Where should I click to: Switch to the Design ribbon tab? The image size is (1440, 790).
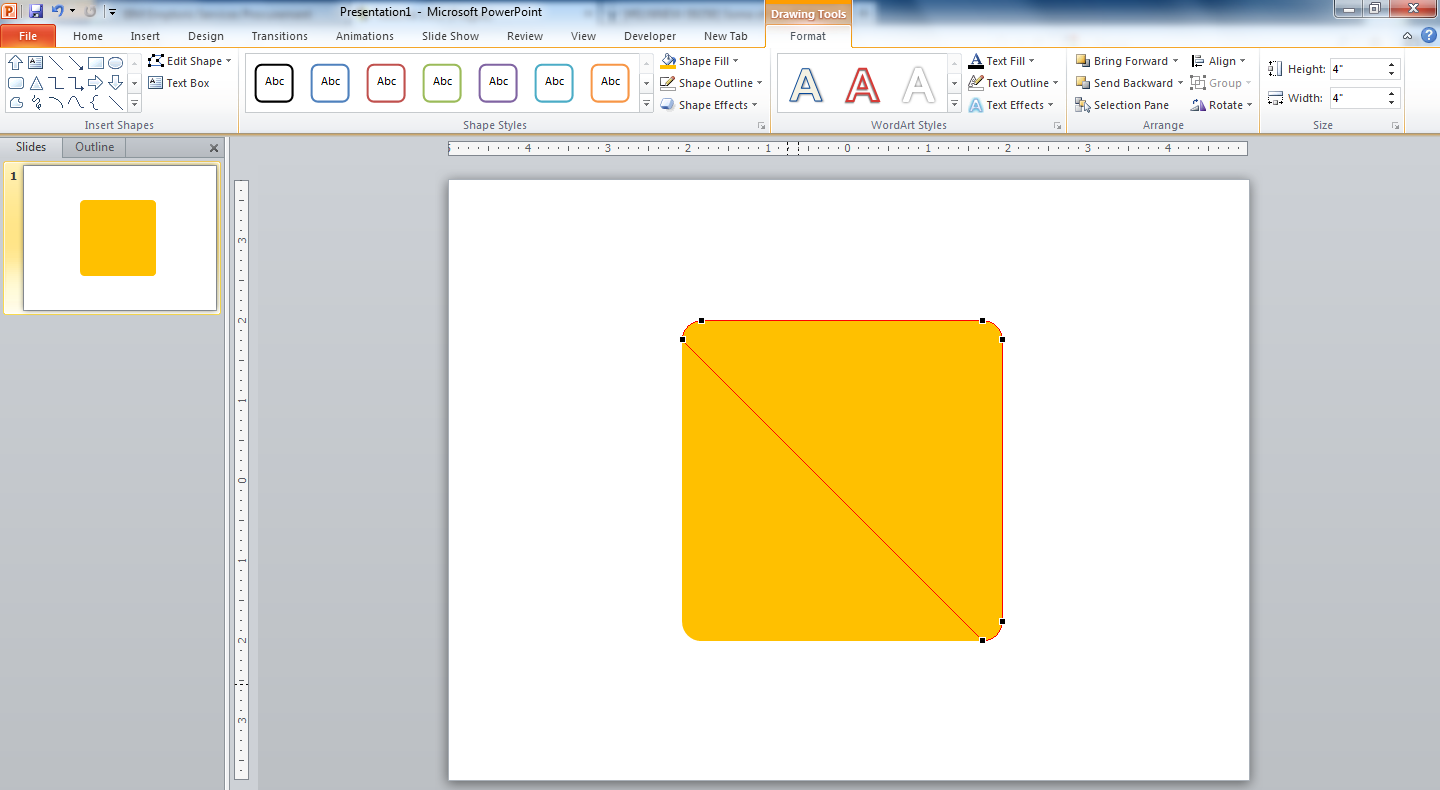point(206,36)
